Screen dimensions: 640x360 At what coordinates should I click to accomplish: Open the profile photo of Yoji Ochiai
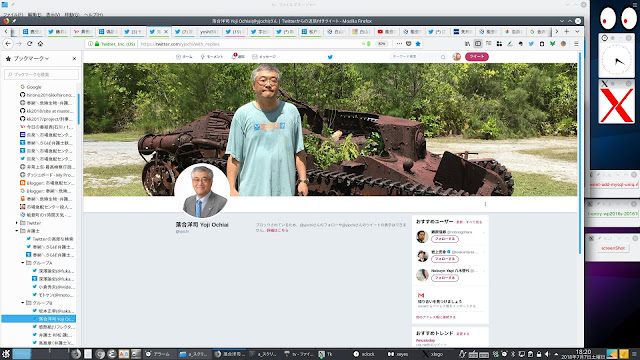[202, 191]
